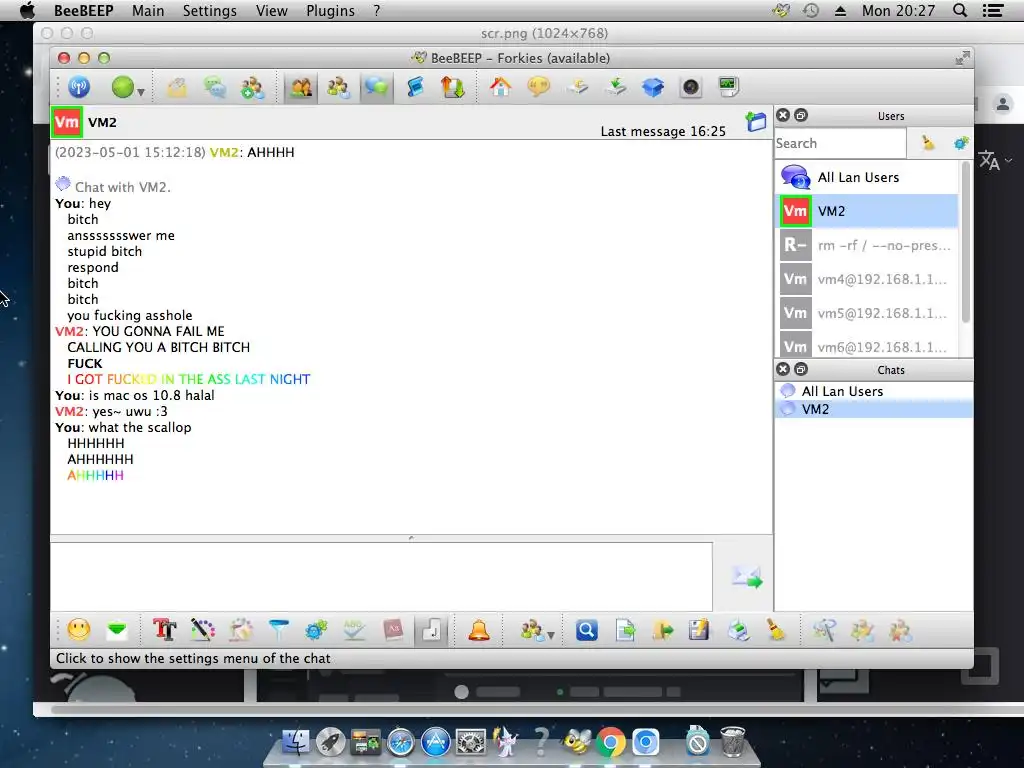Open the View menu
This screenshot has width=1024, height=768.
[x=272, y=10]
